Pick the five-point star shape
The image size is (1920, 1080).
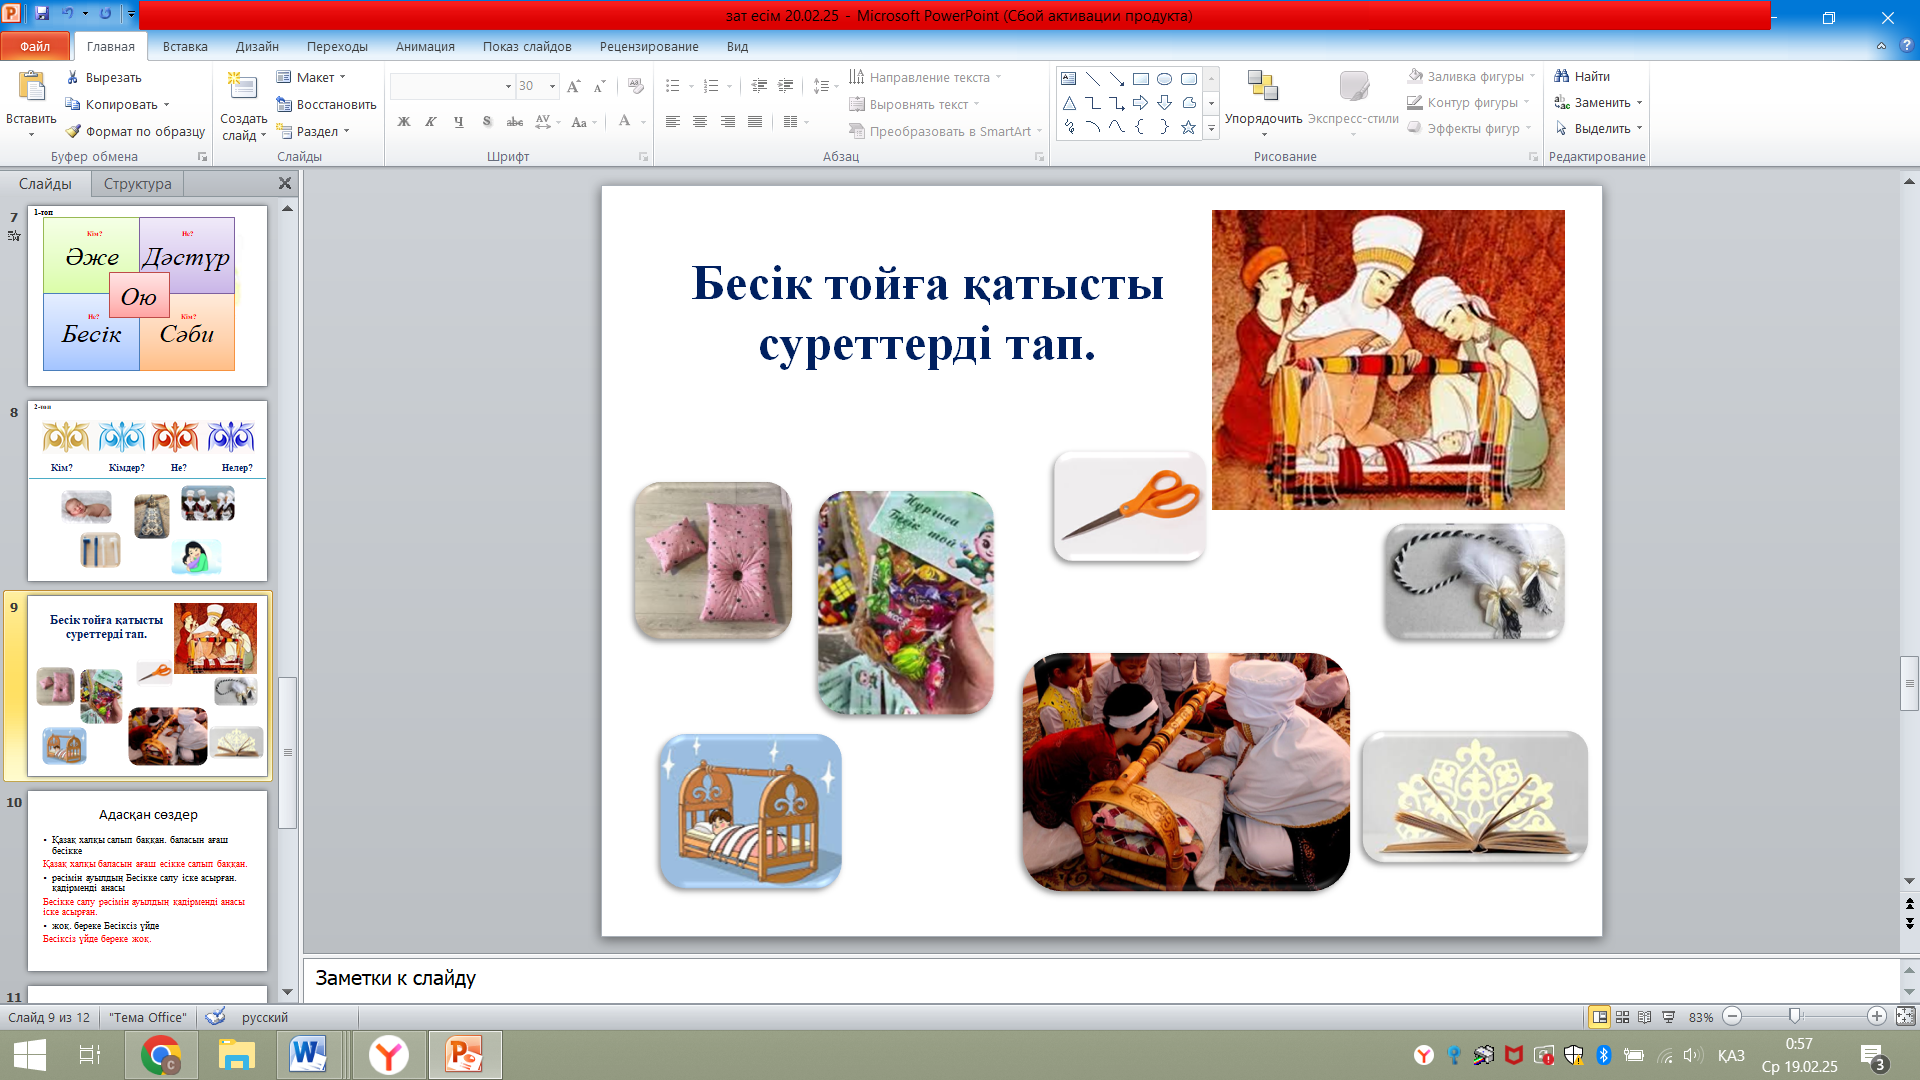1188,127
